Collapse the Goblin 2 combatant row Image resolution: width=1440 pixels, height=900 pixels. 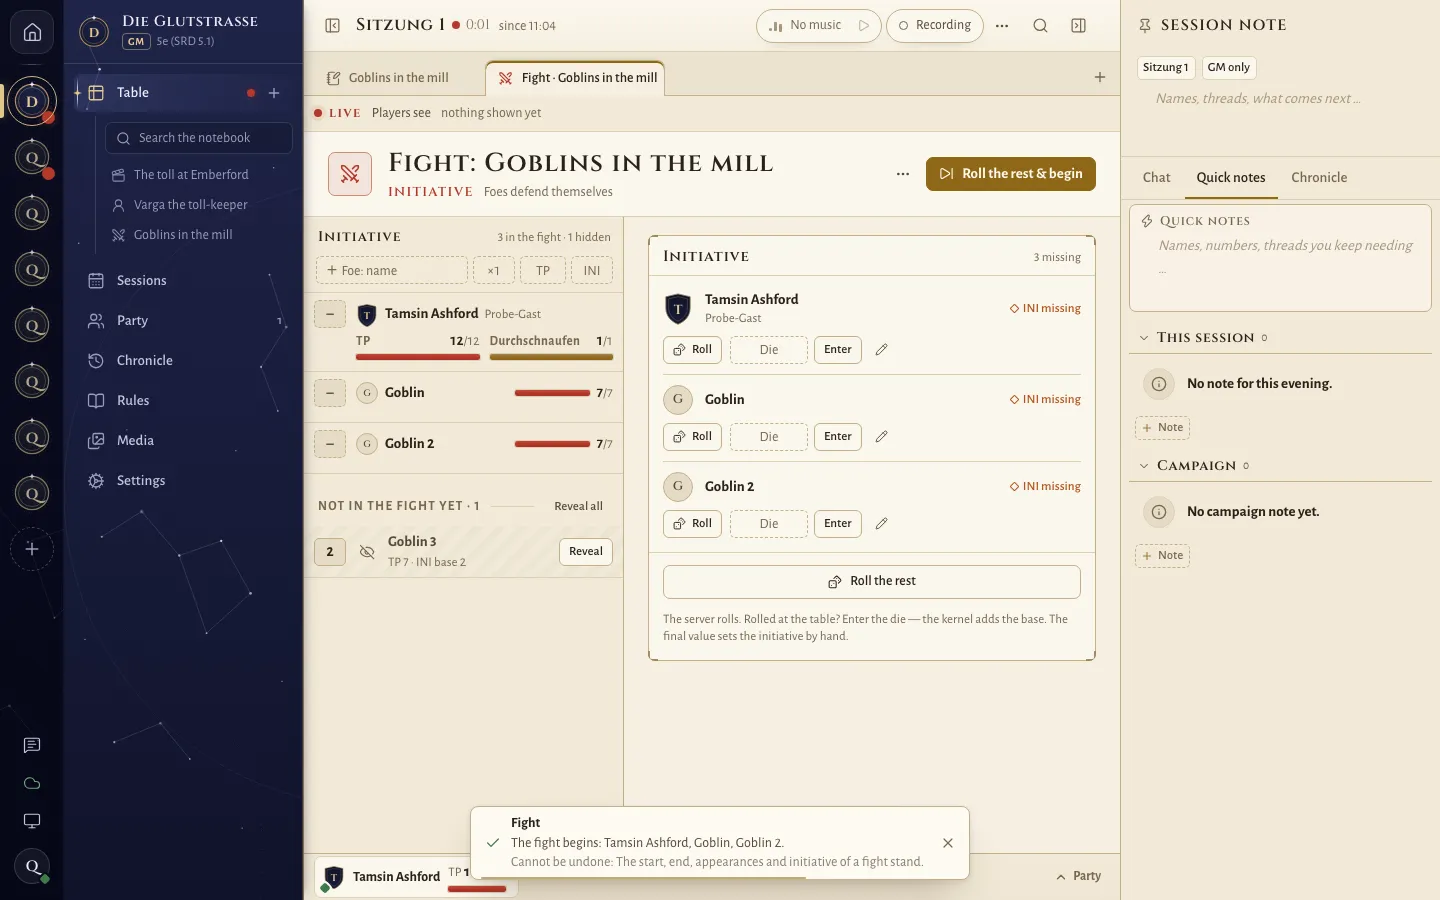[330, 444]
